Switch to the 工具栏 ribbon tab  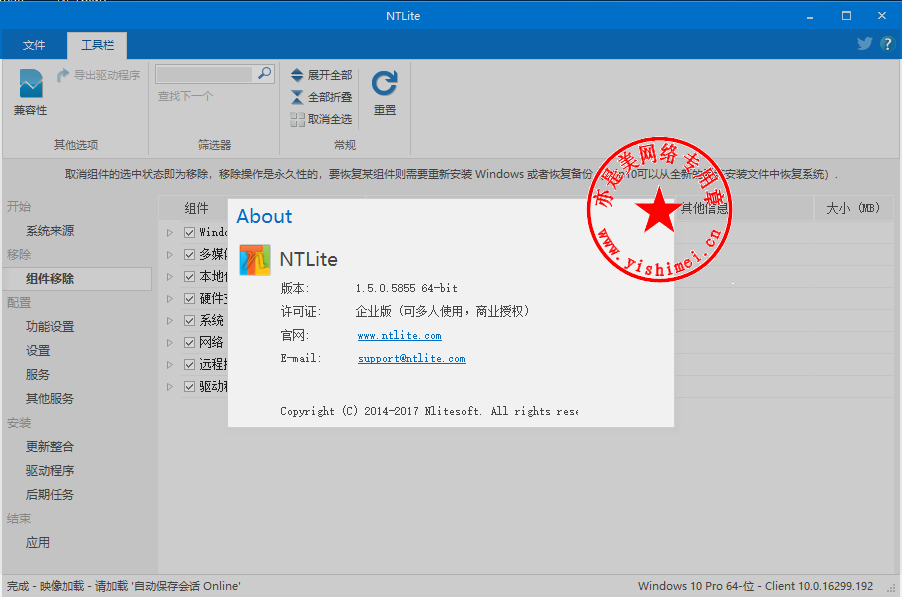coord(97,45)
